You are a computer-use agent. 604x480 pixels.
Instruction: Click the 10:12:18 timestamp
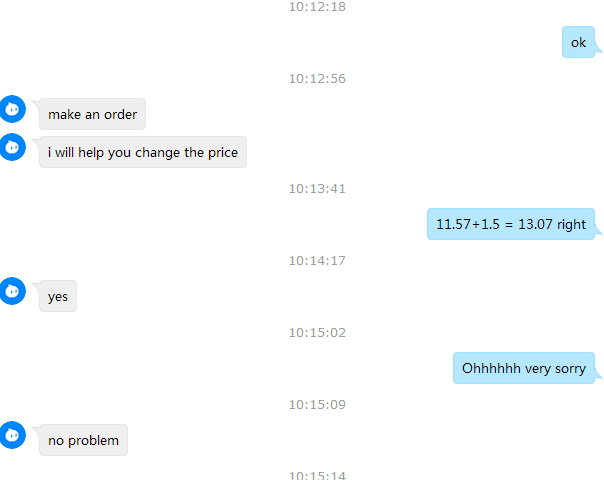point(317,7)
